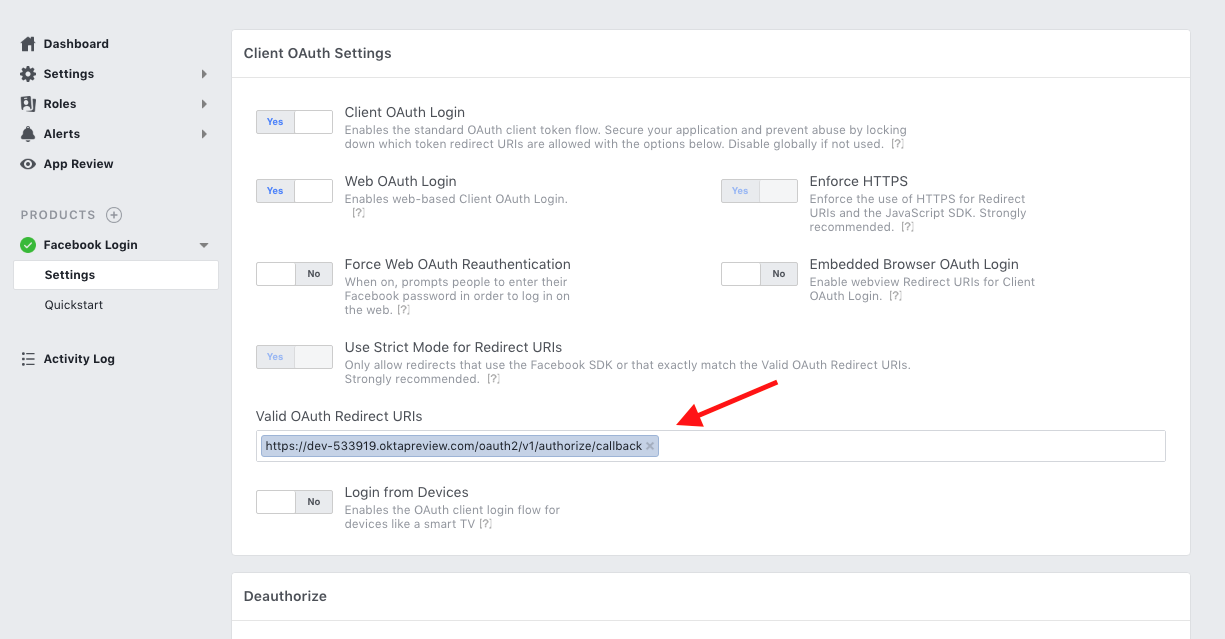
Task: Remove the oktapreview redirect URI tag
Action: pyautogui.click(x=650, y=446)
